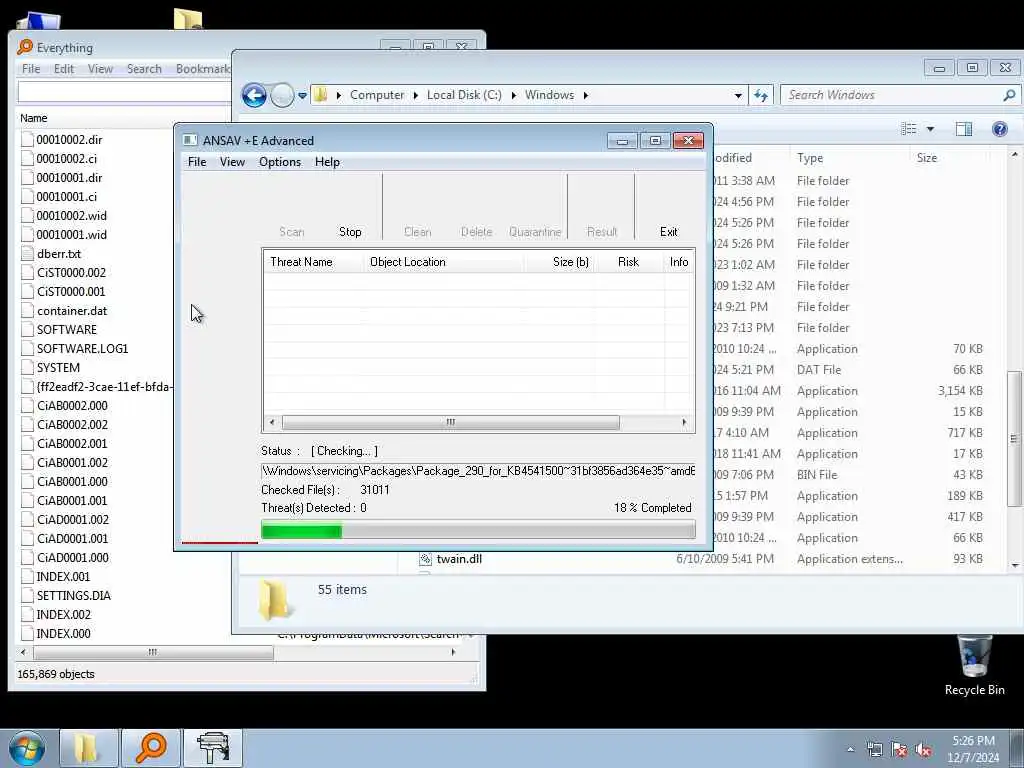The height and width of the screenshot is (768, 1024).
Task: Click the Stop button in ANSAV toolbar
Action: click(350, 232)
